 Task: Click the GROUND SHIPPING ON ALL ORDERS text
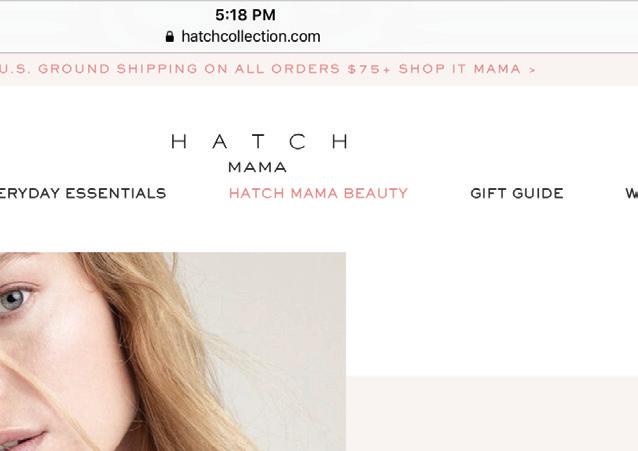(x=189, y=69)
